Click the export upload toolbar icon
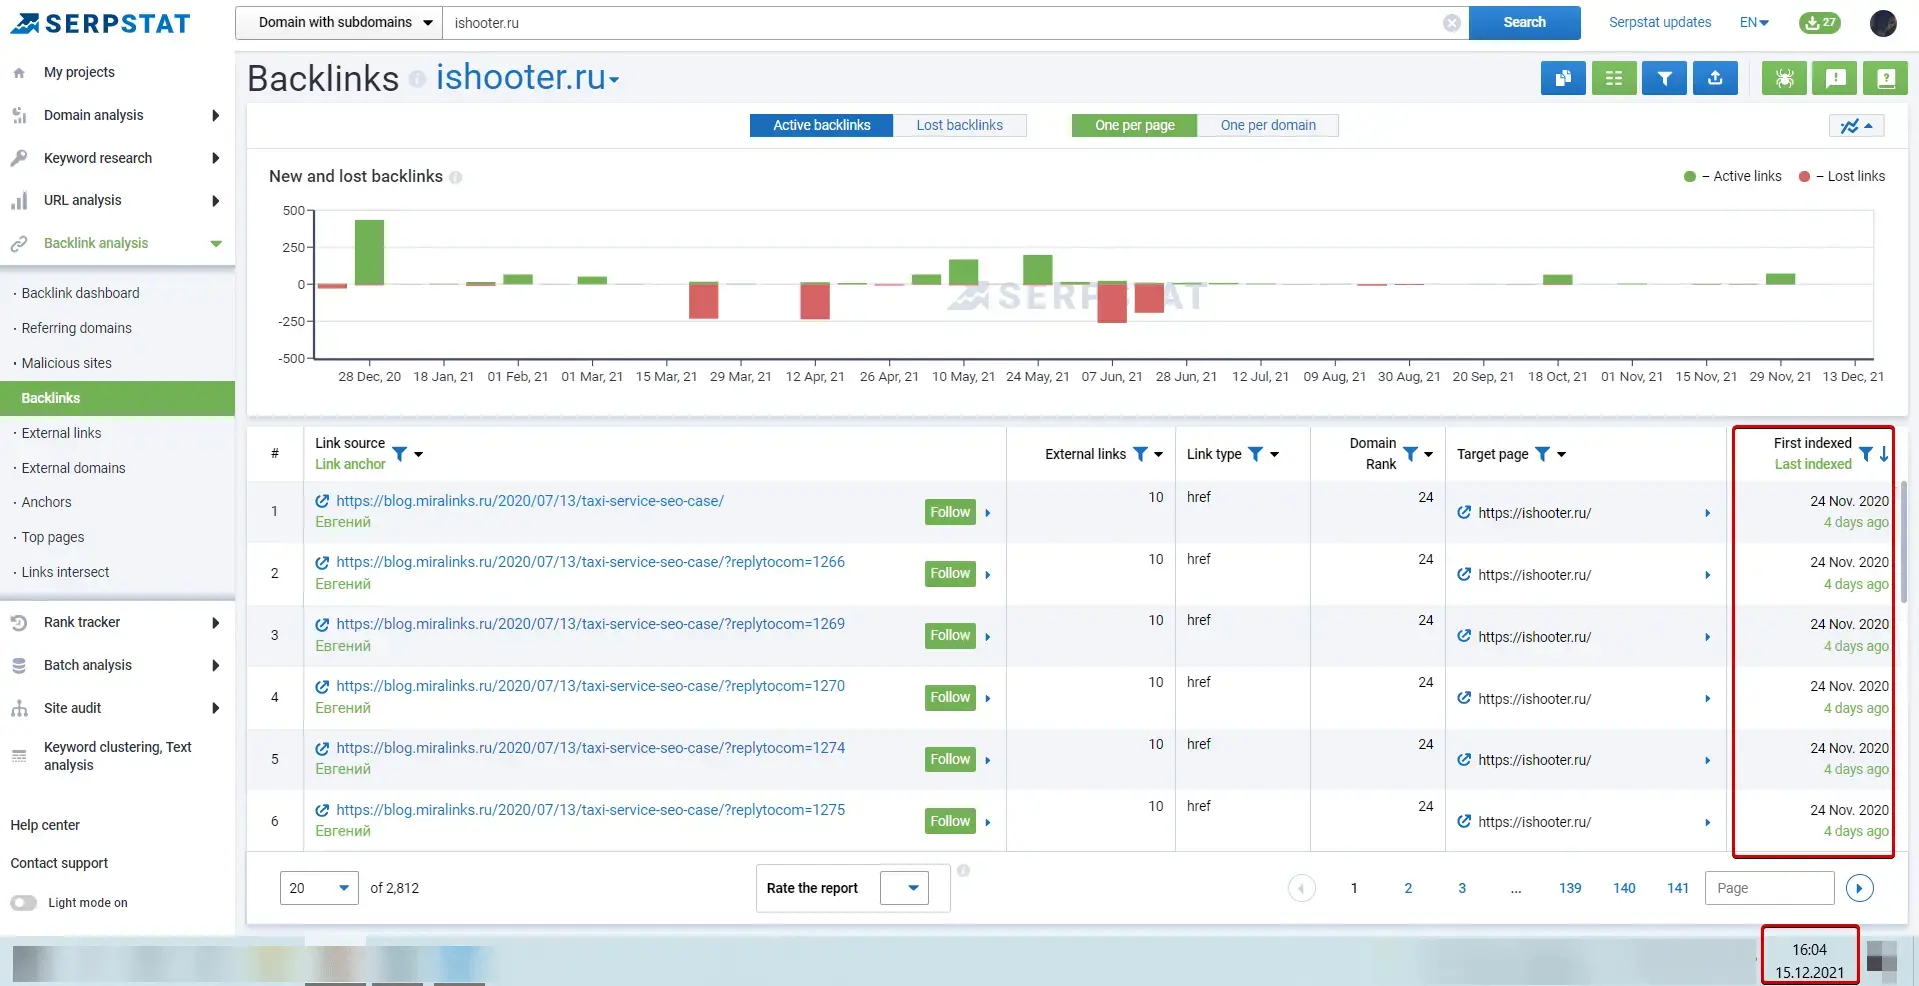 point(1716,78)
